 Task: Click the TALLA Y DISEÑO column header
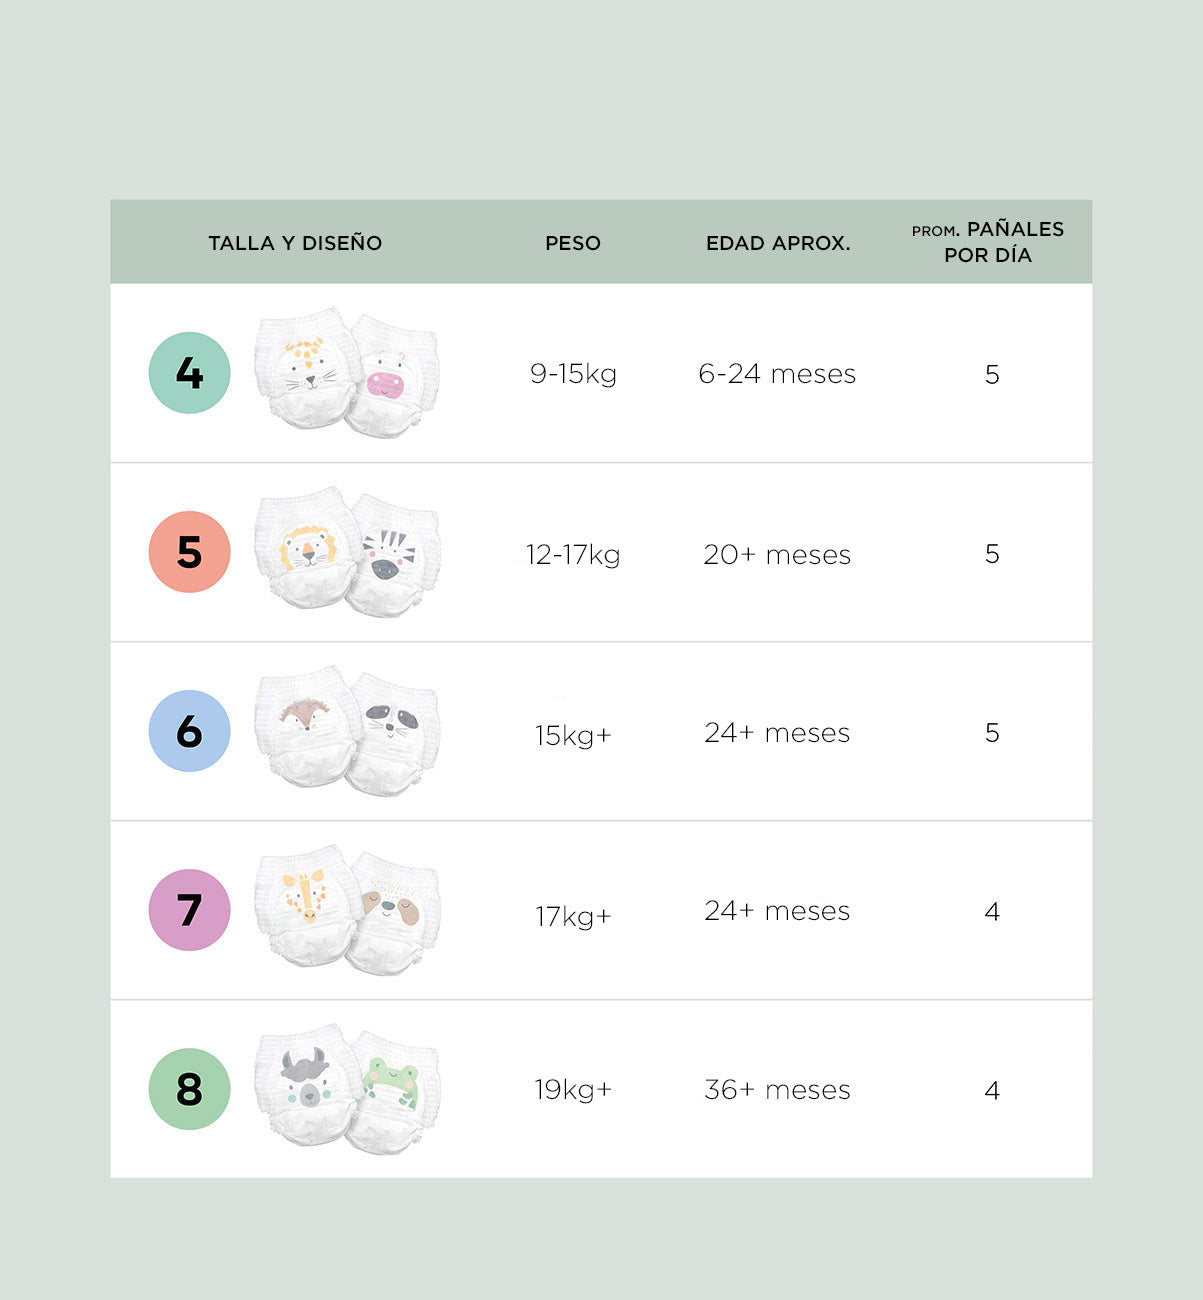click(x=295, y=243)
